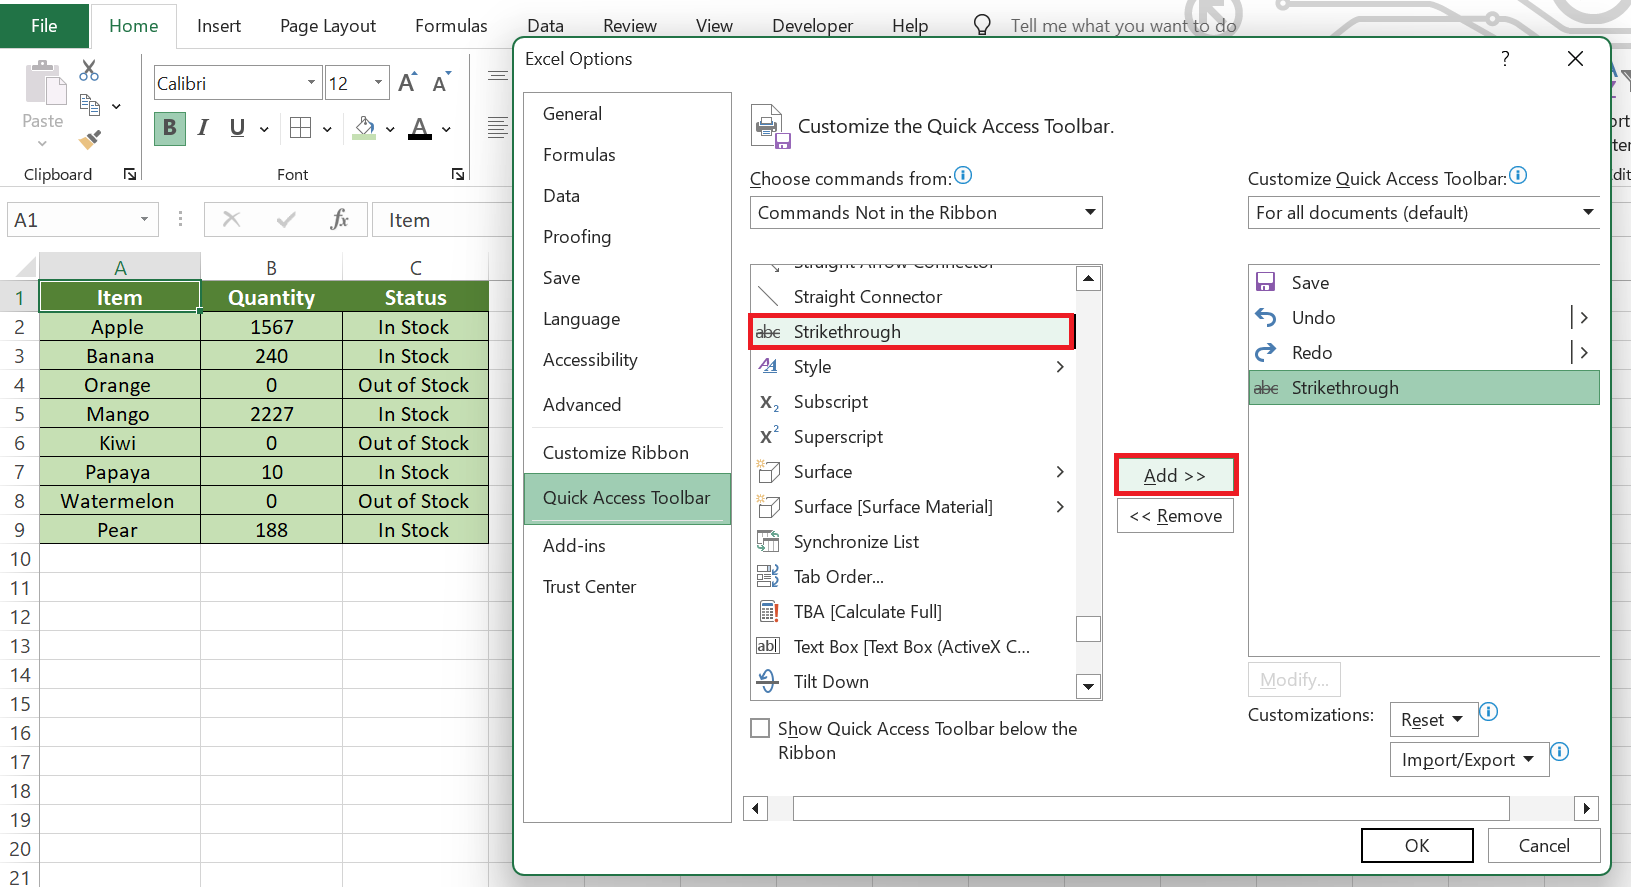This screenshot has height=887, width=1631.
Task: Check Show Quick Access Toolbar below Ribbon
Action: (x=760, y=728)
